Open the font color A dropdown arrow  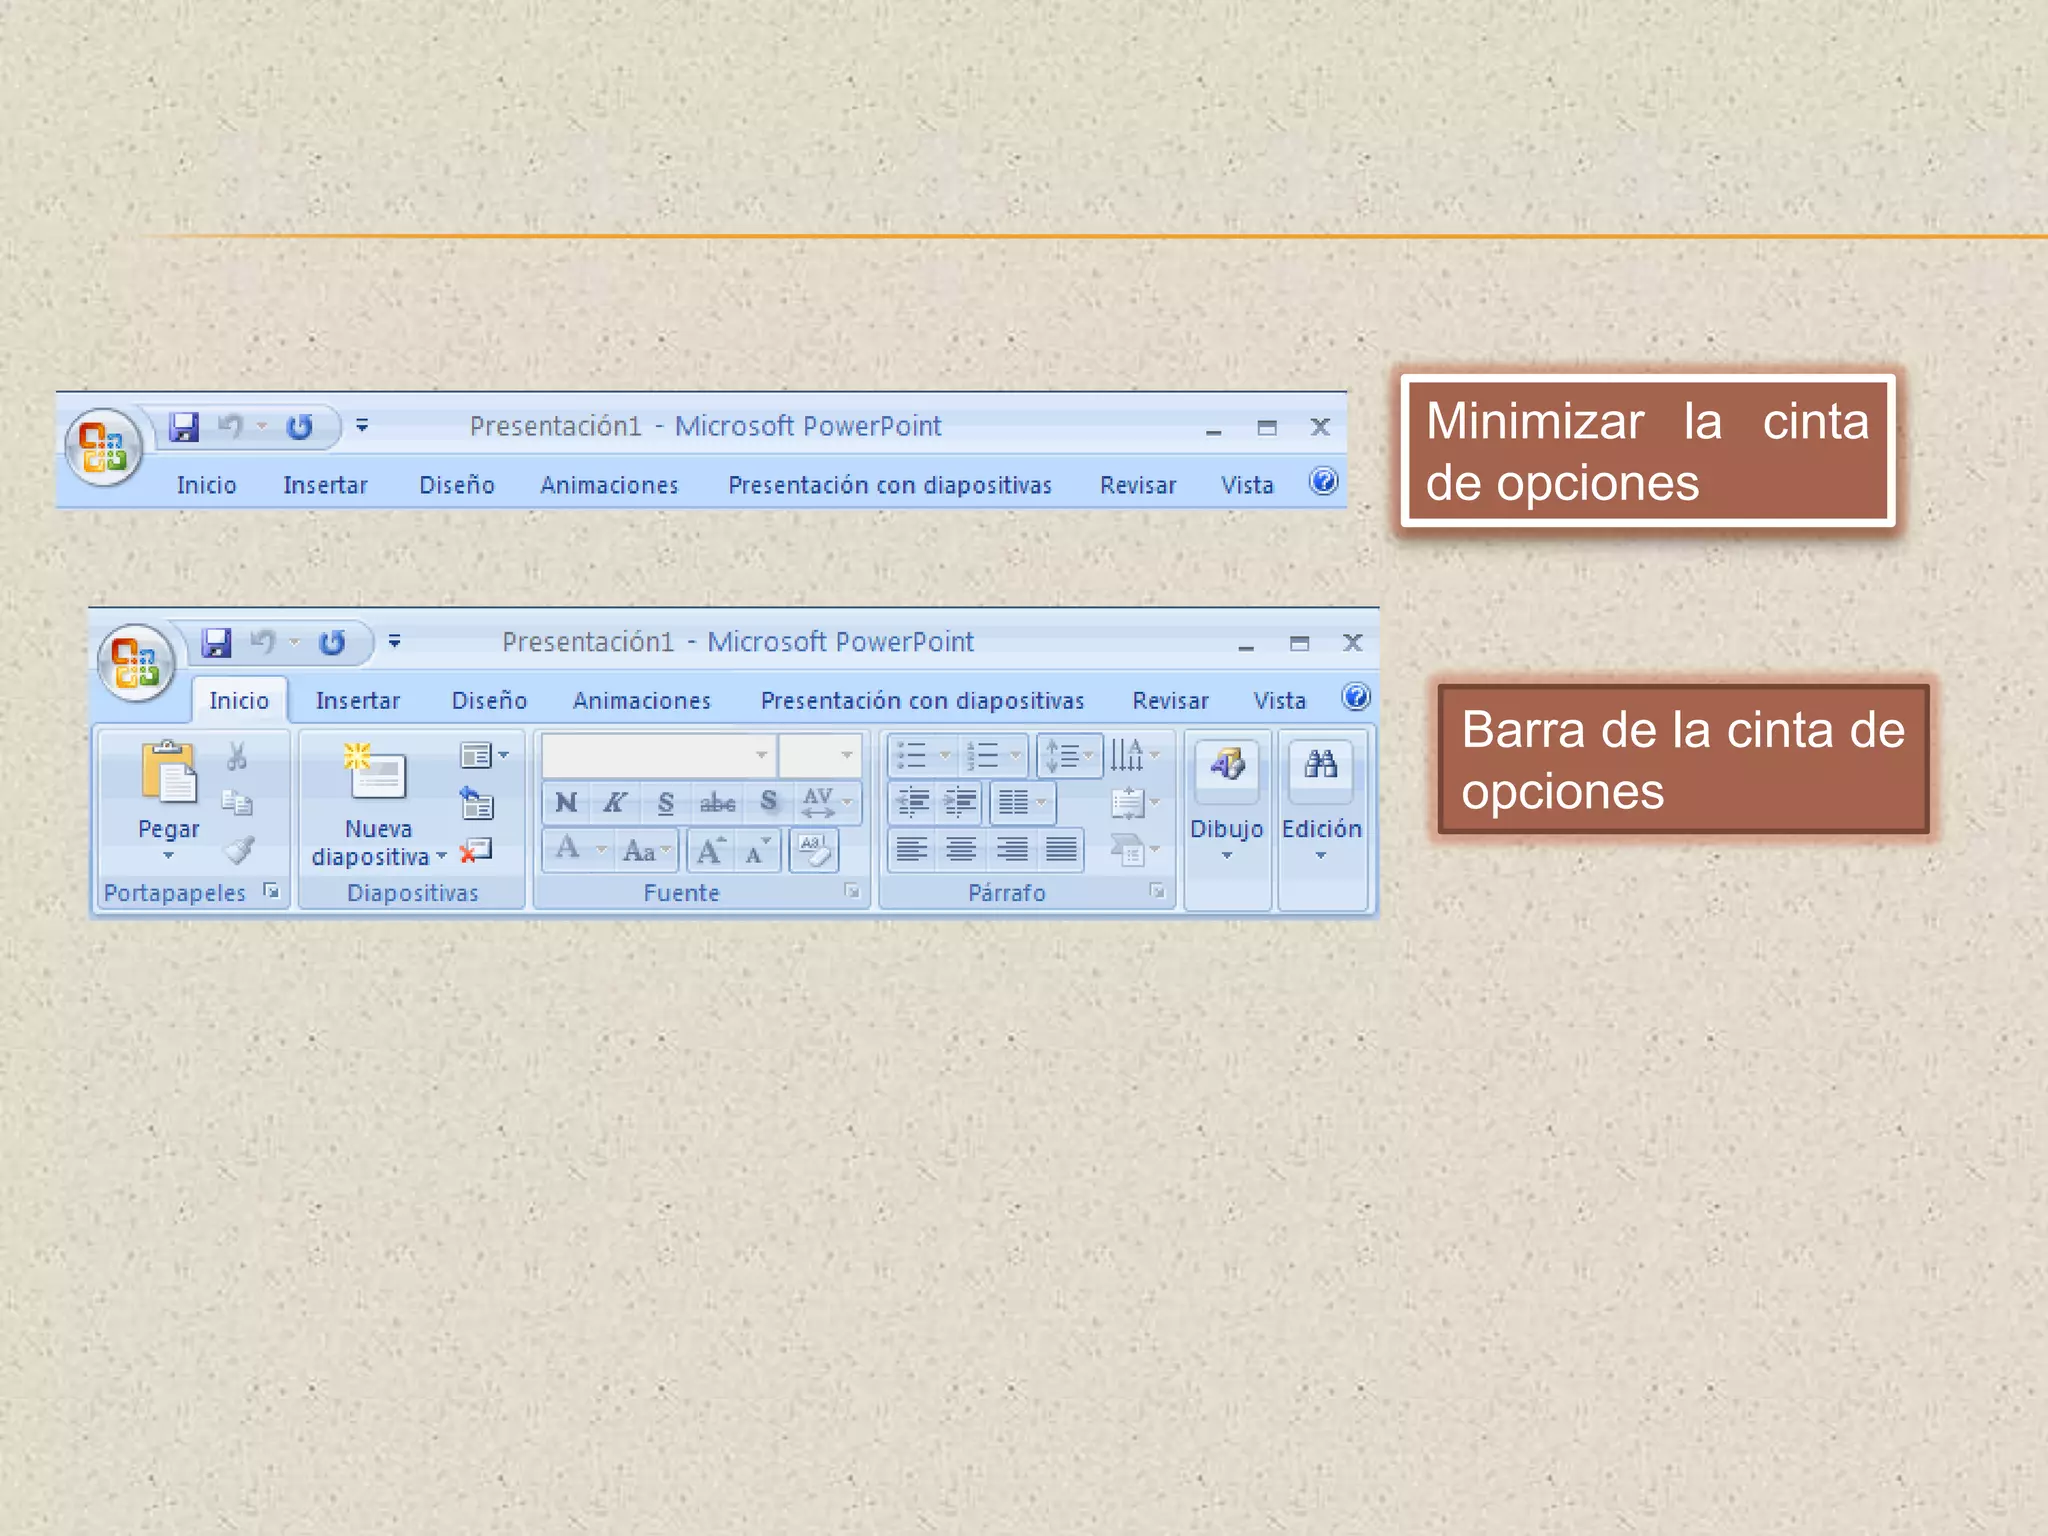pyautogui.click(x=601, y=850)
